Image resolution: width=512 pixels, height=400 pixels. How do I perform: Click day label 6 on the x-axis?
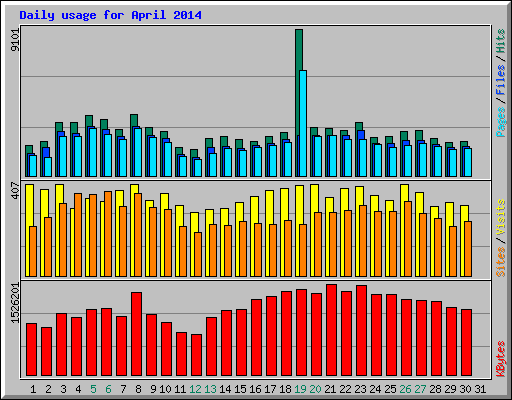pyautogui.click(x=108, y=389)
